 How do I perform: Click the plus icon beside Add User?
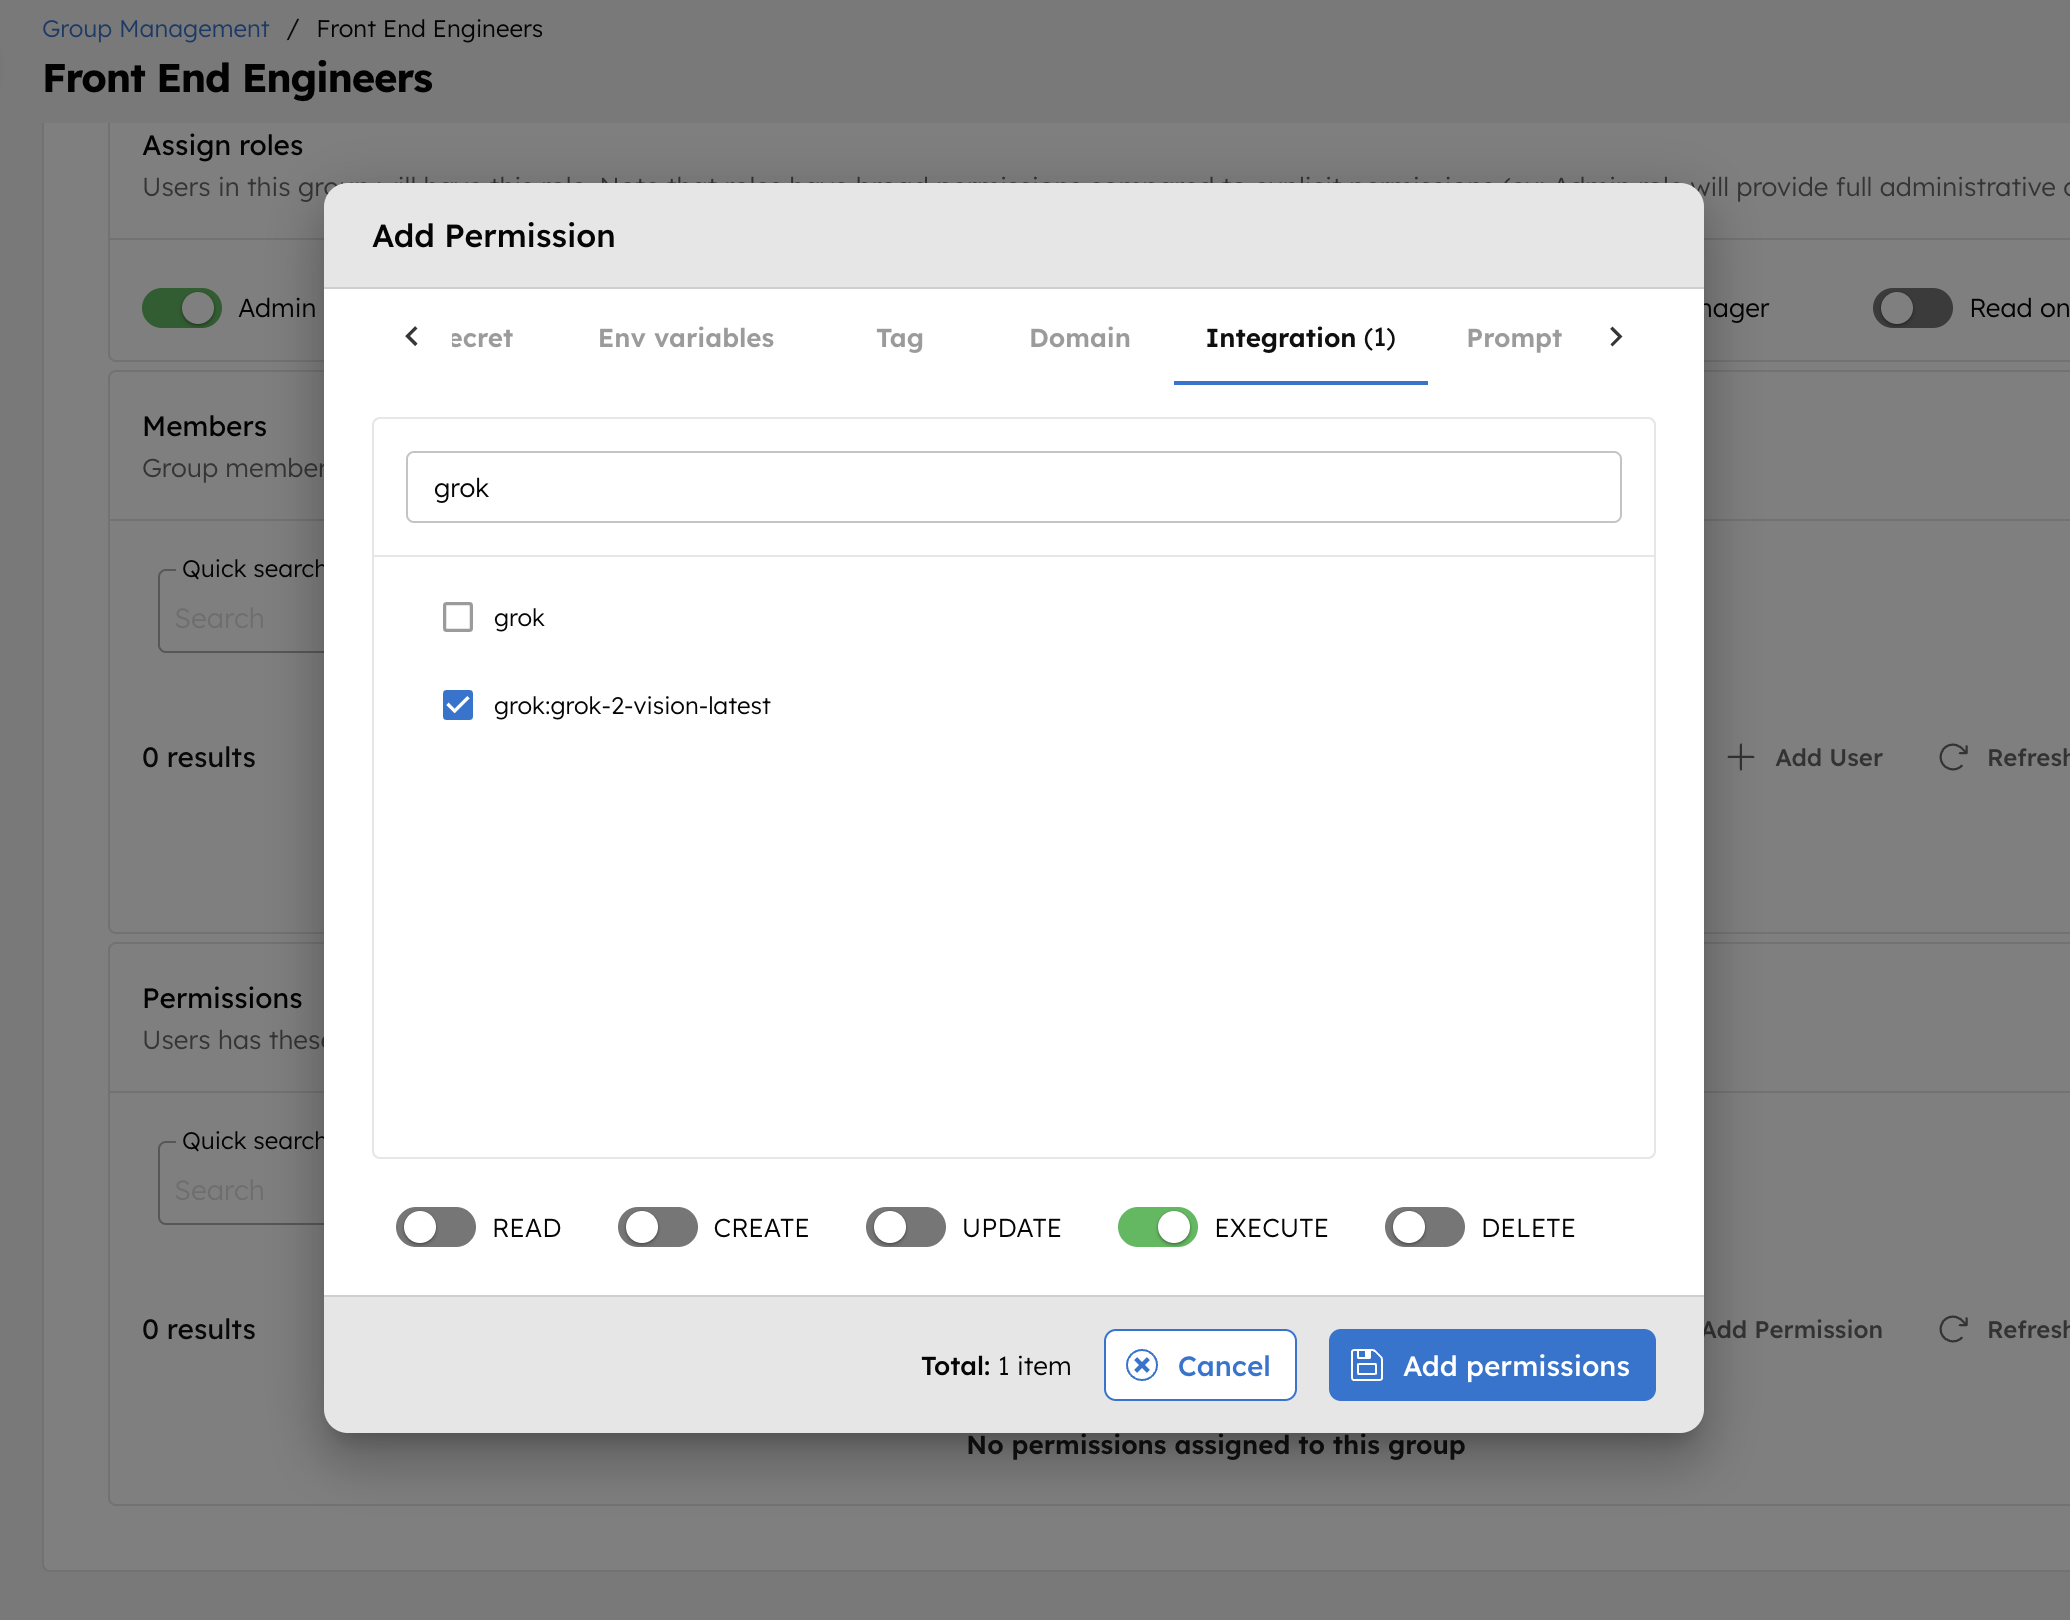(x=1741, y=757)
